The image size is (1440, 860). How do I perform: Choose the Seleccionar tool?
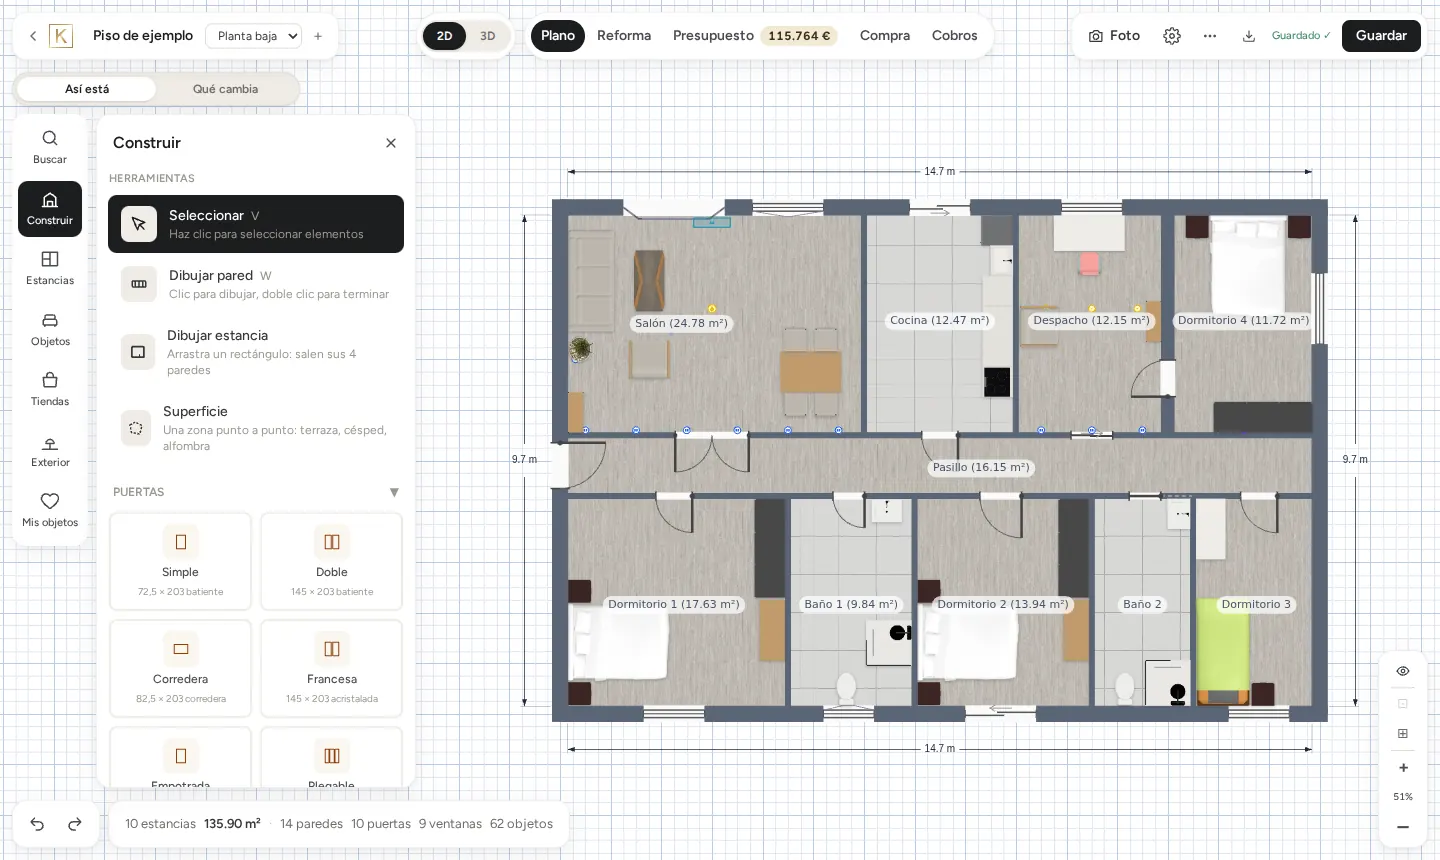[x=256, y=224]
